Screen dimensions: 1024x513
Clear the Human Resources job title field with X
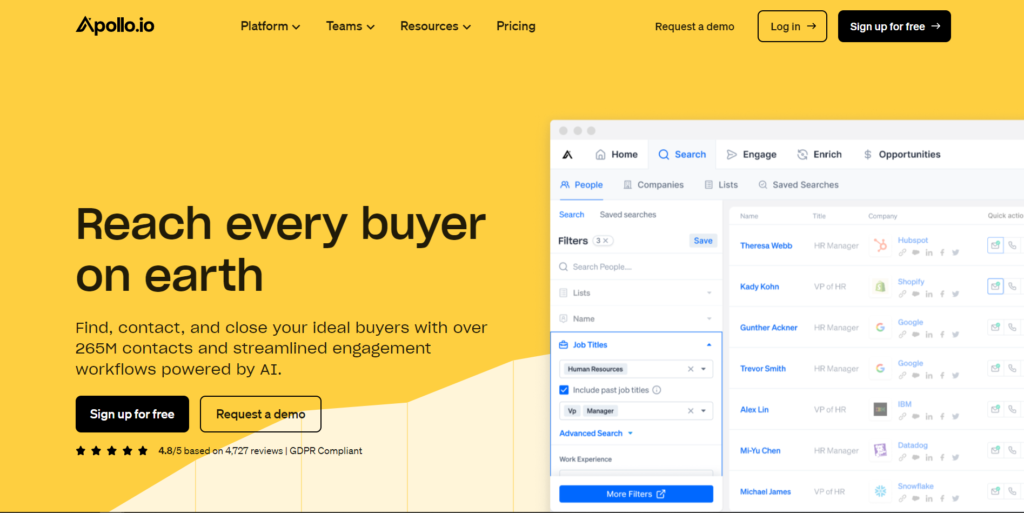coord(690,369)
